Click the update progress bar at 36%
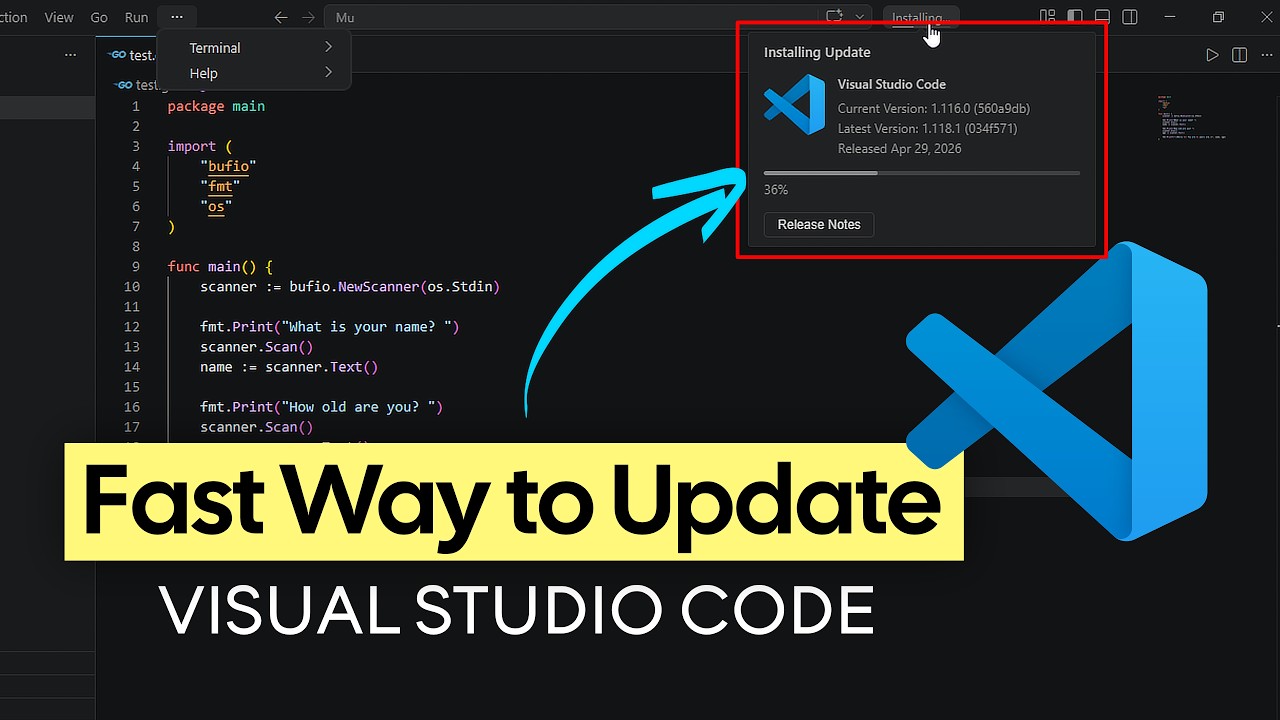 click(921, 173)
